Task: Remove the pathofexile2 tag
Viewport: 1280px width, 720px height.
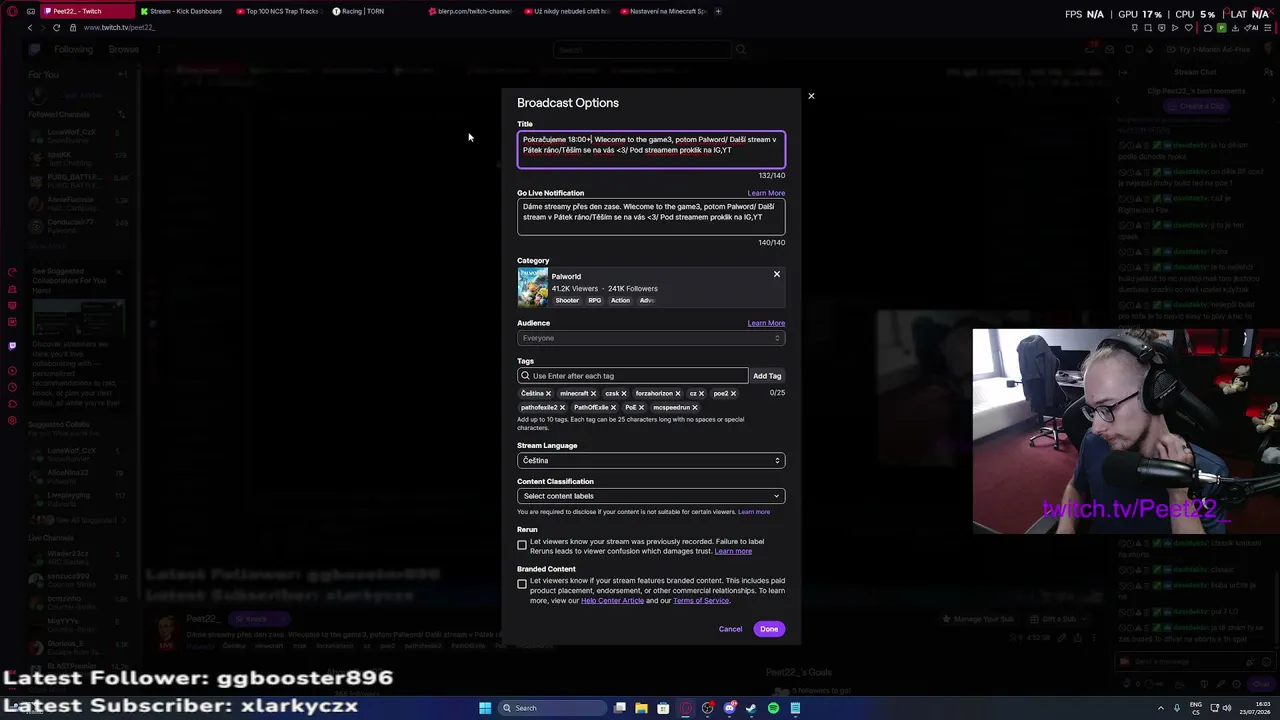Action: click(x=562, y=407)
